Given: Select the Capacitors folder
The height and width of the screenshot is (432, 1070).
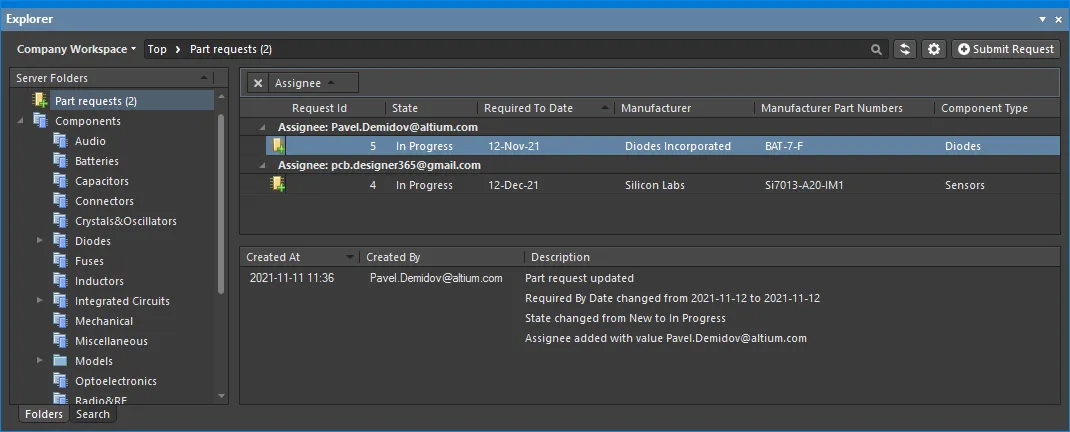Looking at the screenshot, I should coord(102,181).
